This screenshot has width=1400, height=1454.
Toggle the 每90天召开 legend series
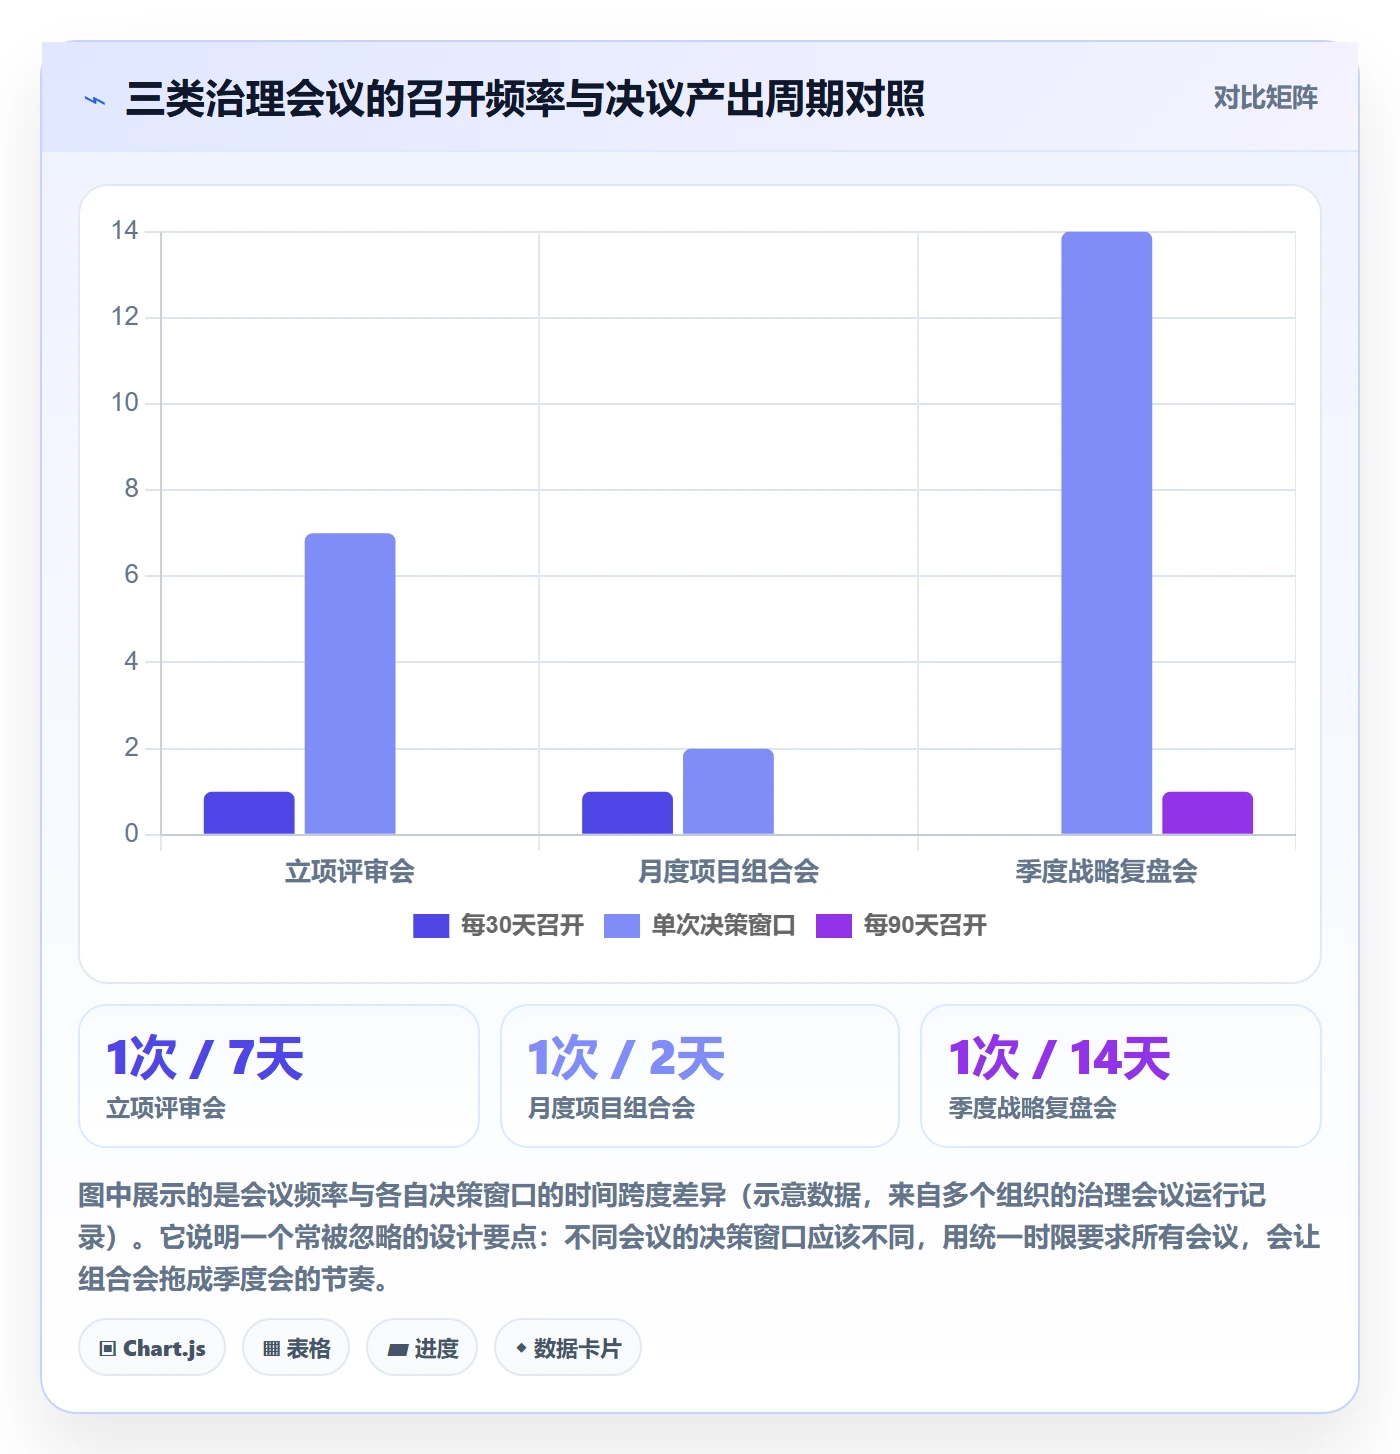901,925
